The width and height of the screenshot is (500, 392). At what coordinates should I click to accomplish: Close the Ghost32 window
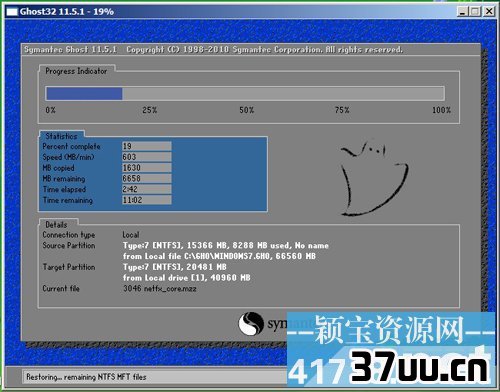tap(489, 12)
